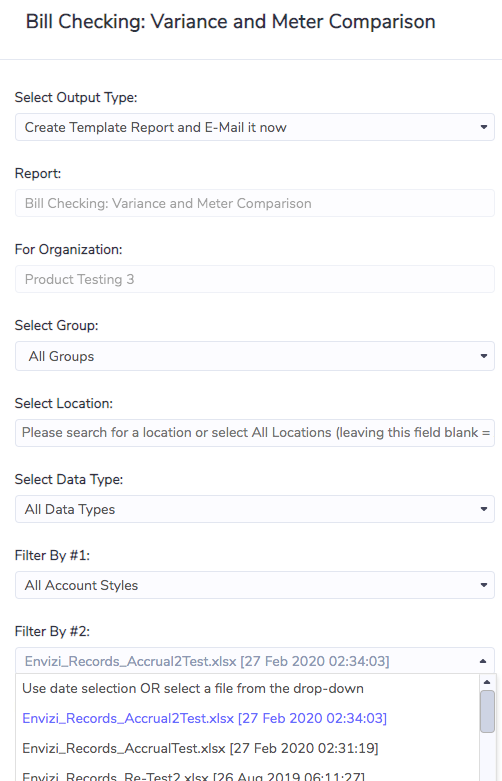Image resolution: width=502 pixels, height=781 pixels.
Task: Click the For Organization field
Action: [x=254, y=279]
